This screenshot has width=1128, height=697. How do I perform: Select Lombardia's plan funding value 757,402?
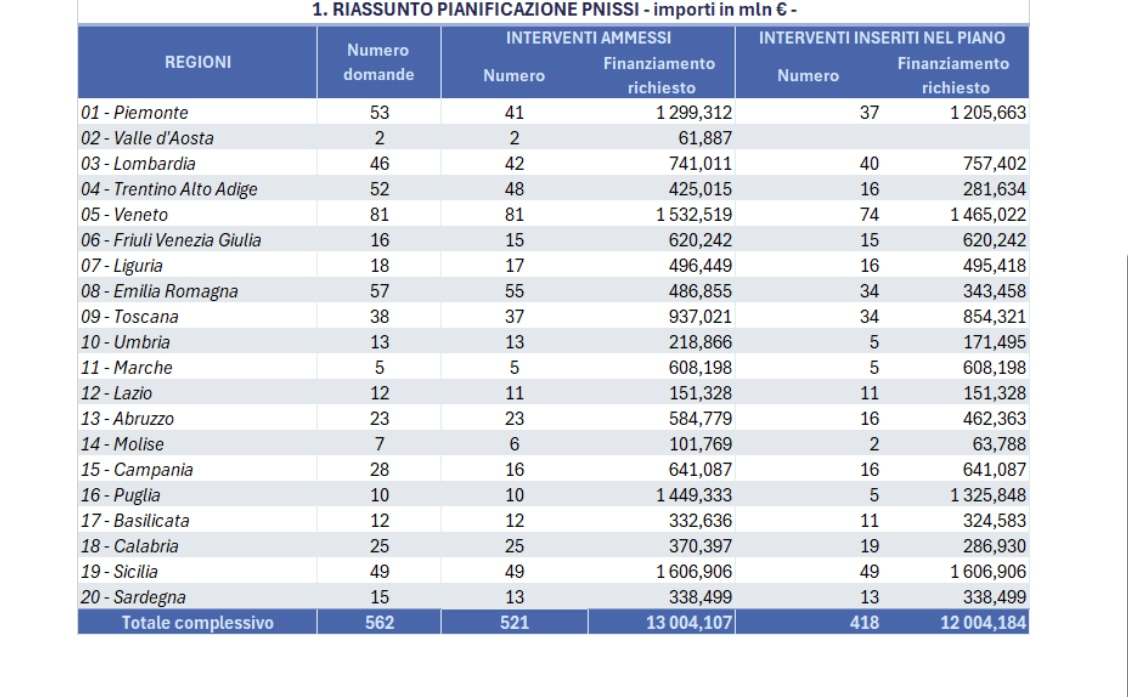[990, 164]
